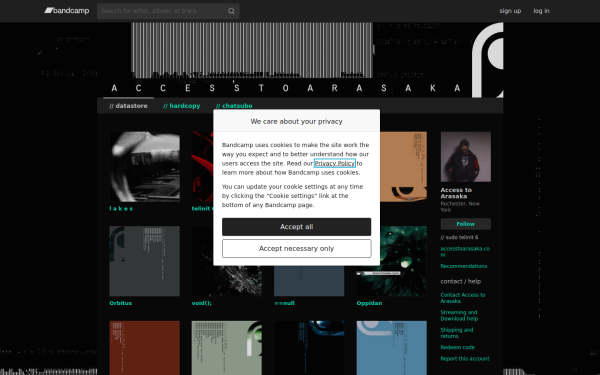Image resolution: width=600 pixels, height=375 pixels.
Task: Open the log in link
Action: pyautogui.click(x=541, y=11)
